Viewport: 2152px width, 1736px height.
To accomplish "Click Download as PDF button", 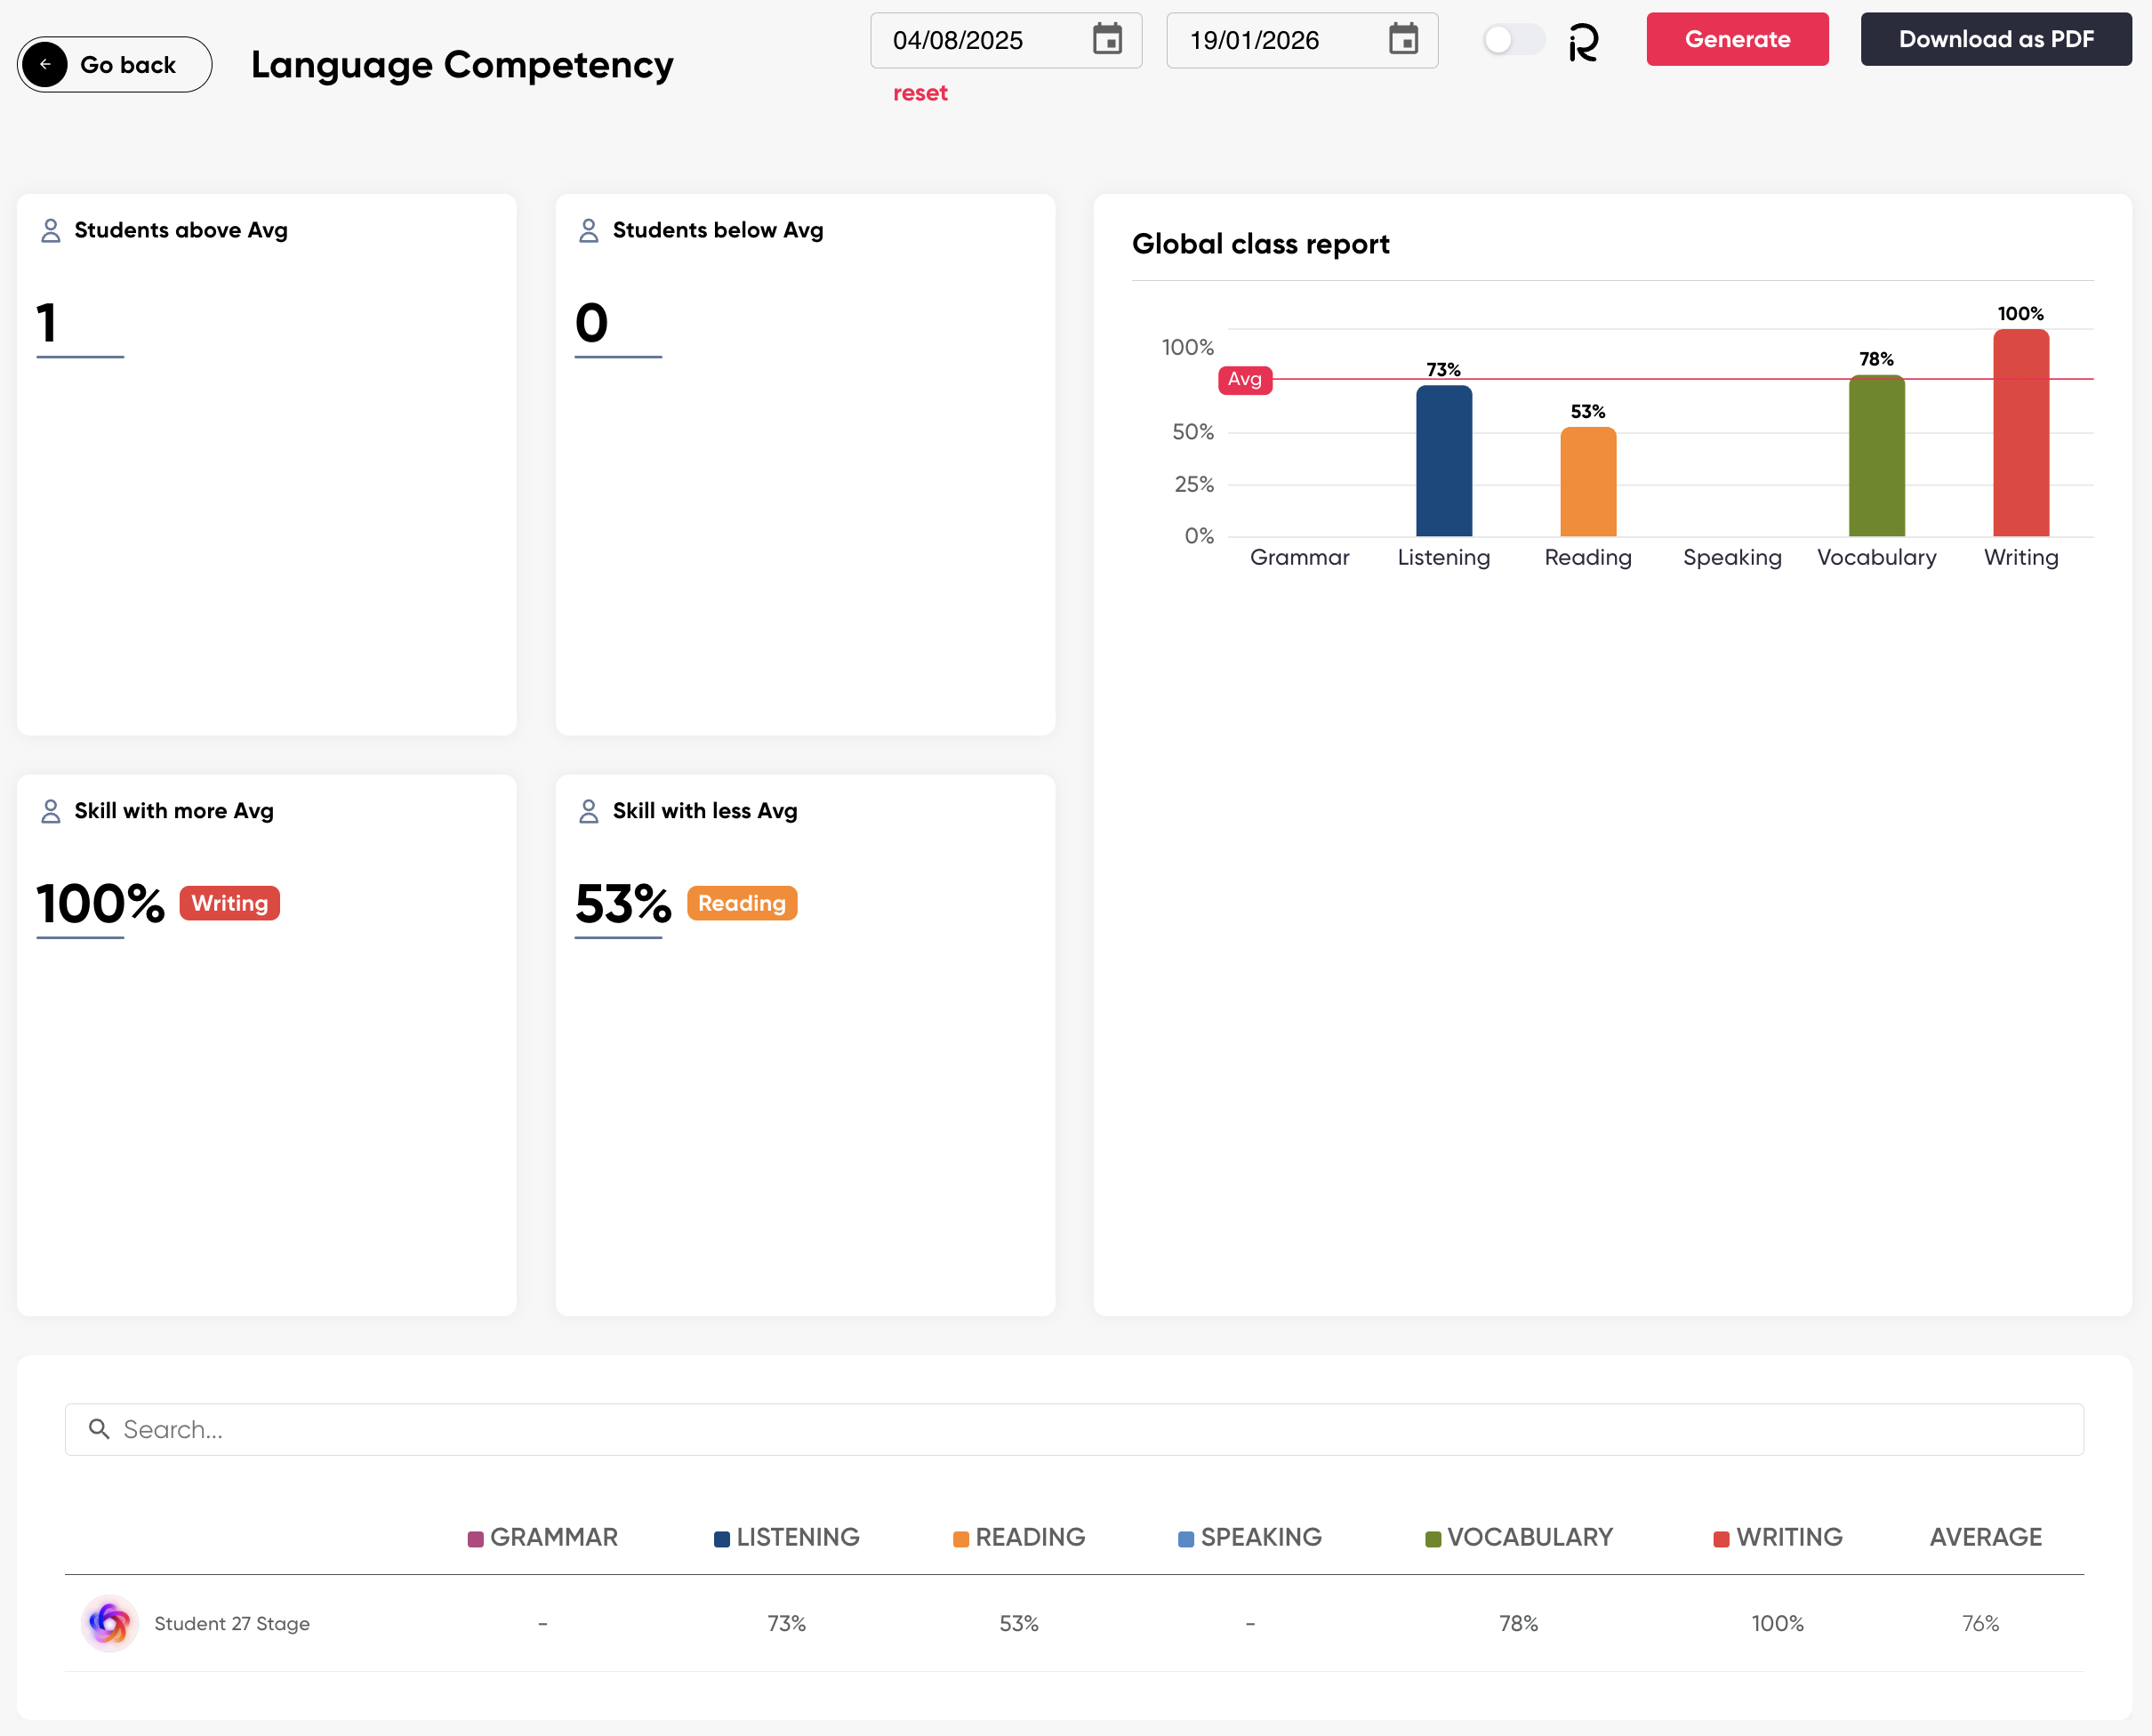I will 1995,39.
